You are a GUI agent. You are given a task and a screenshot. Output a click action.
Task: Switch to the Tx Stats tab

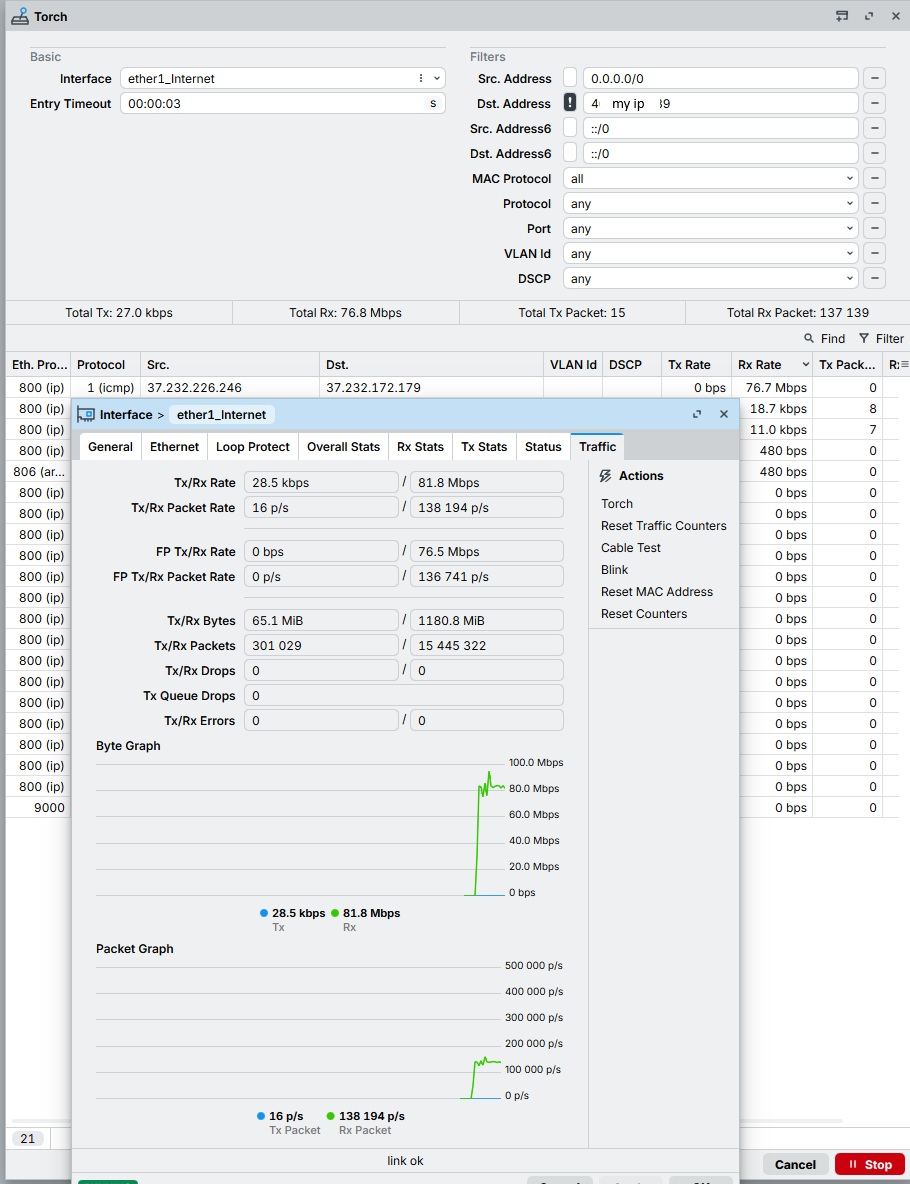coord(484,446)
